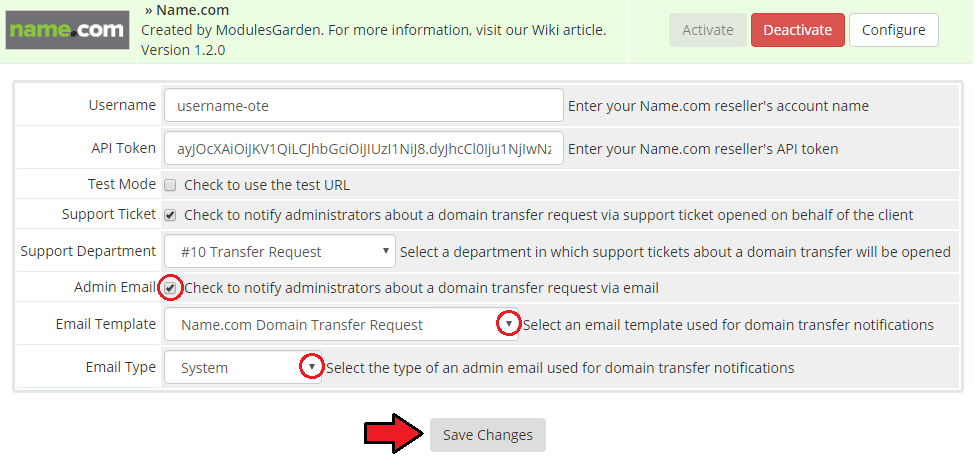Click the greyed-out Activate button
Screen dimensions: 975x460
[708, 30]
